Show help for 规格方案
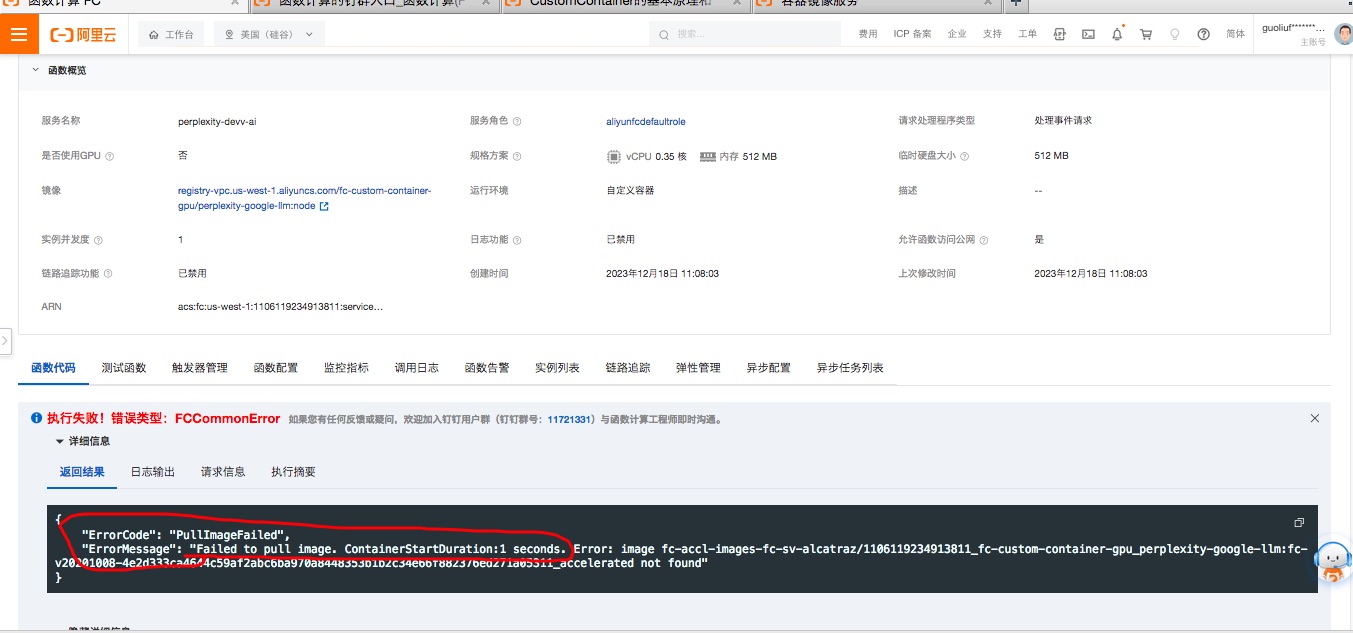The image size is (1353, 633). (x=517, y=156)
